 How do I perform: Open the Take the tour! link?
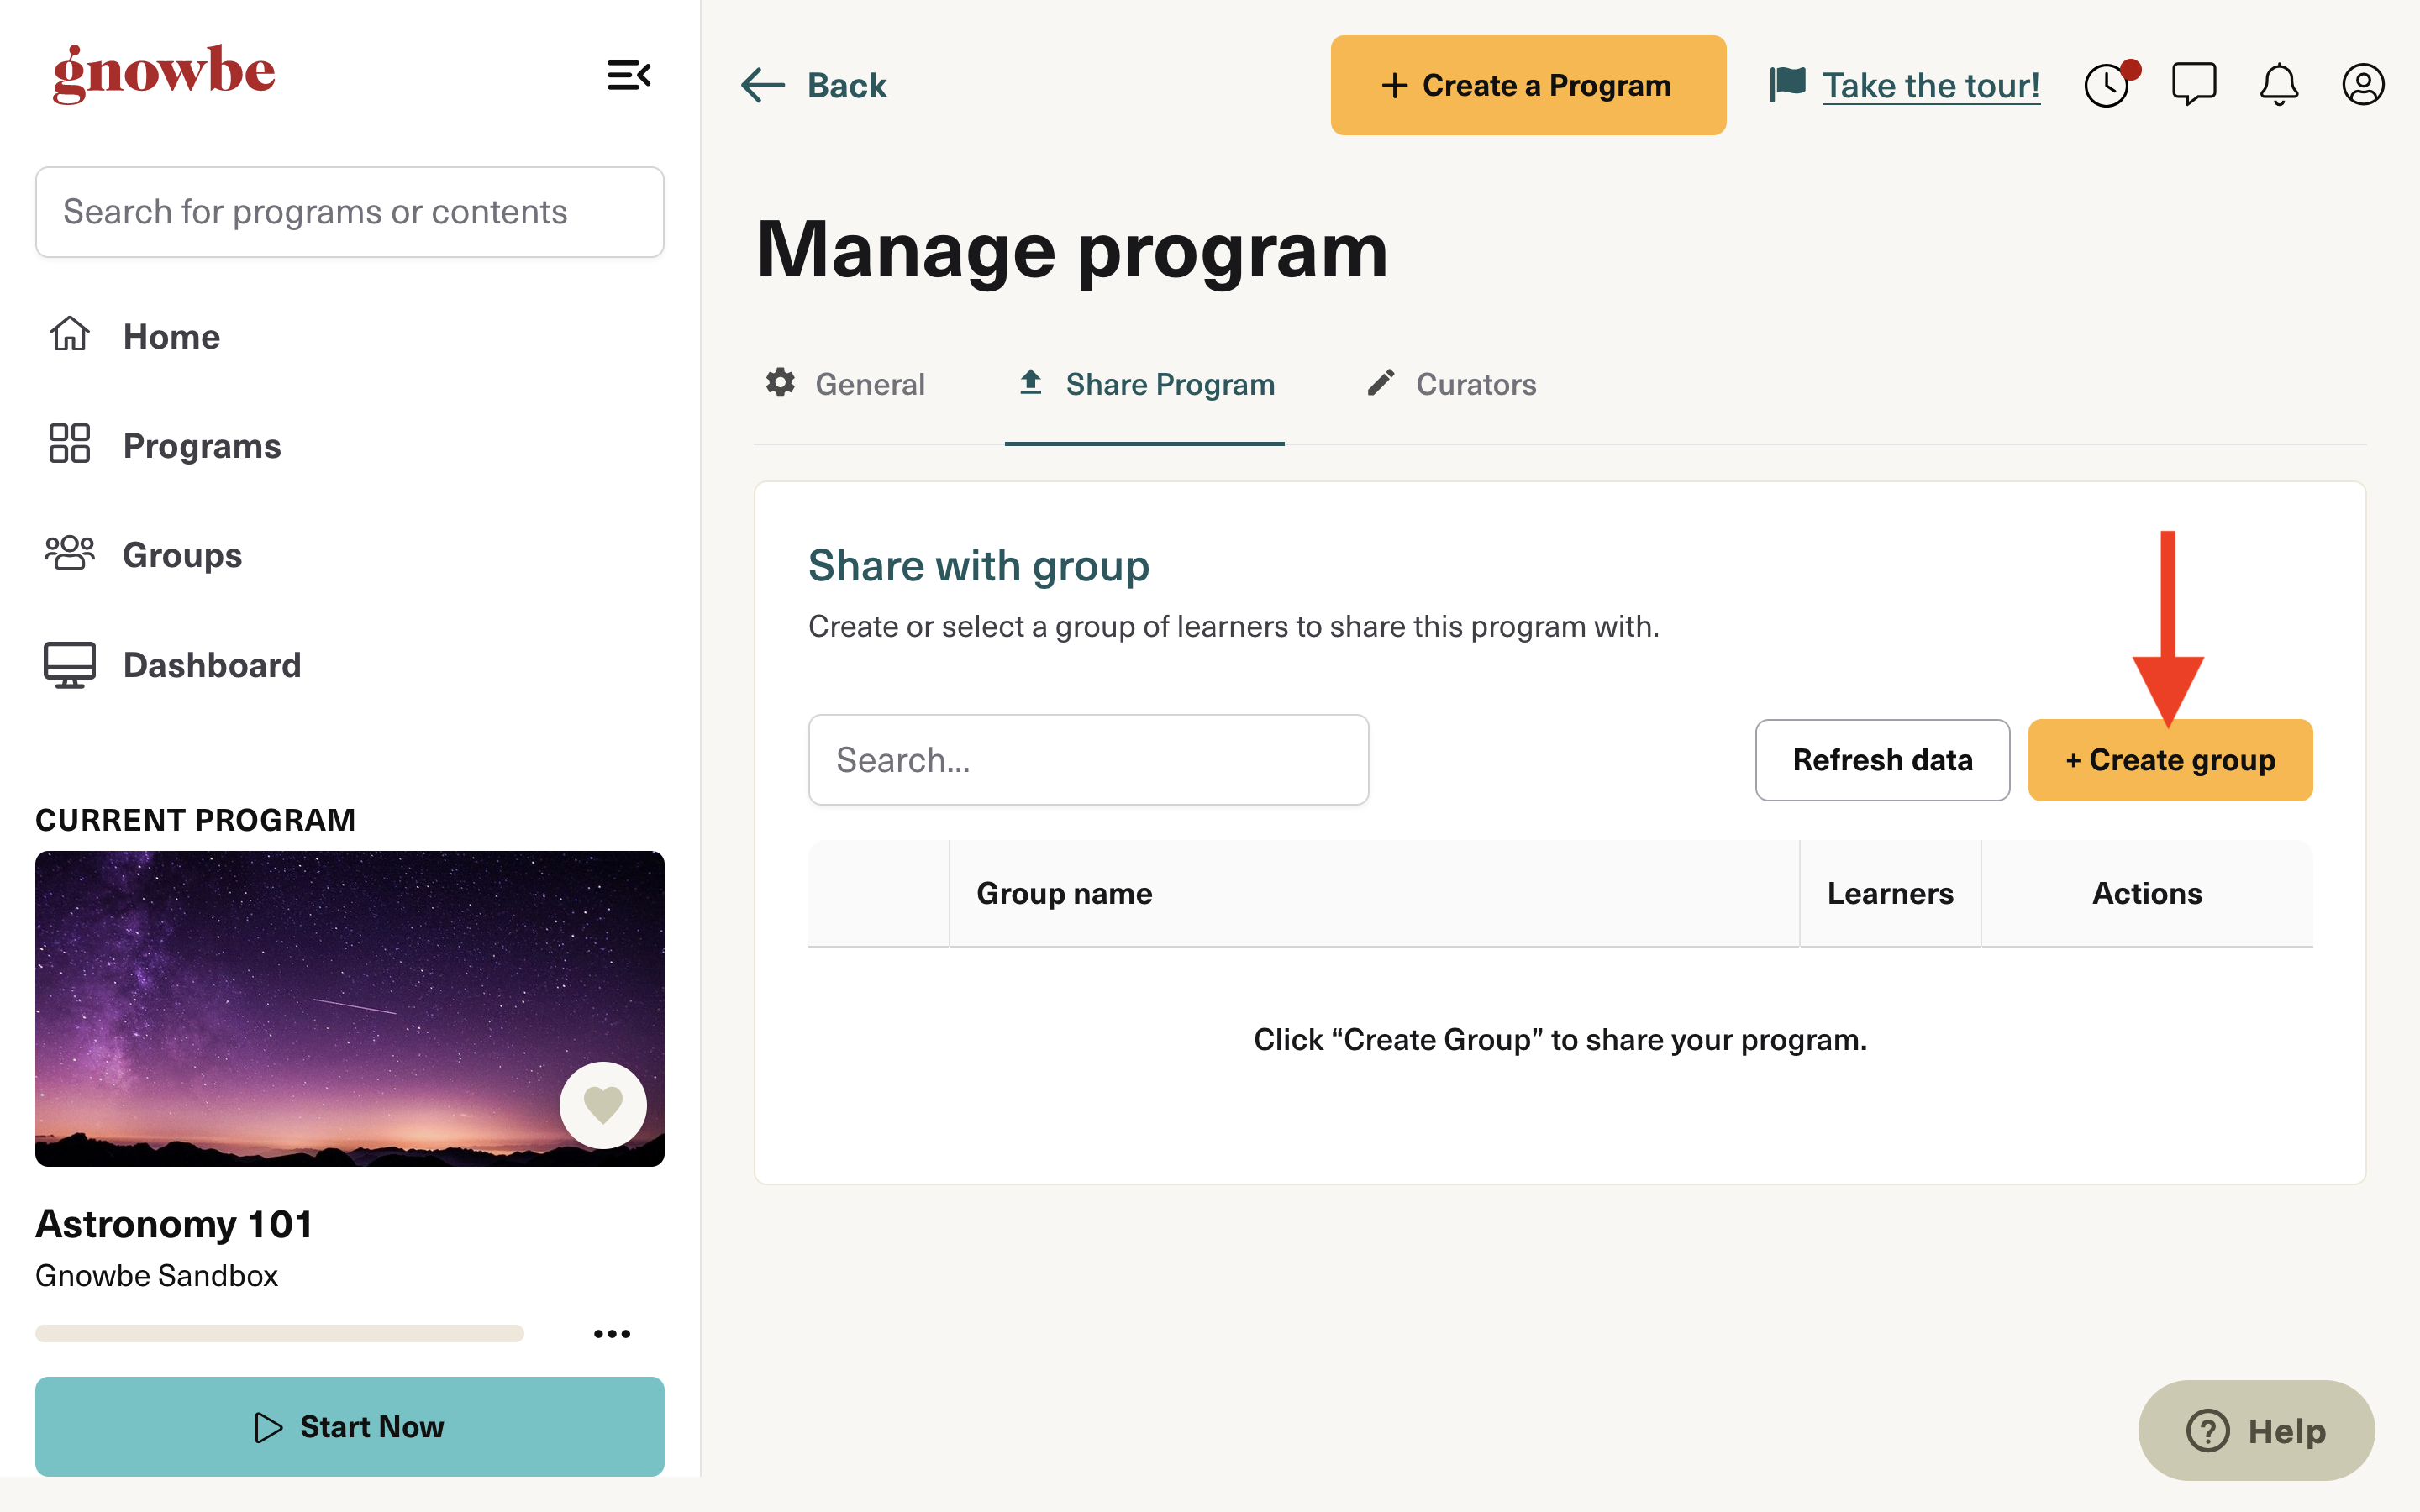coord(1931,85)
